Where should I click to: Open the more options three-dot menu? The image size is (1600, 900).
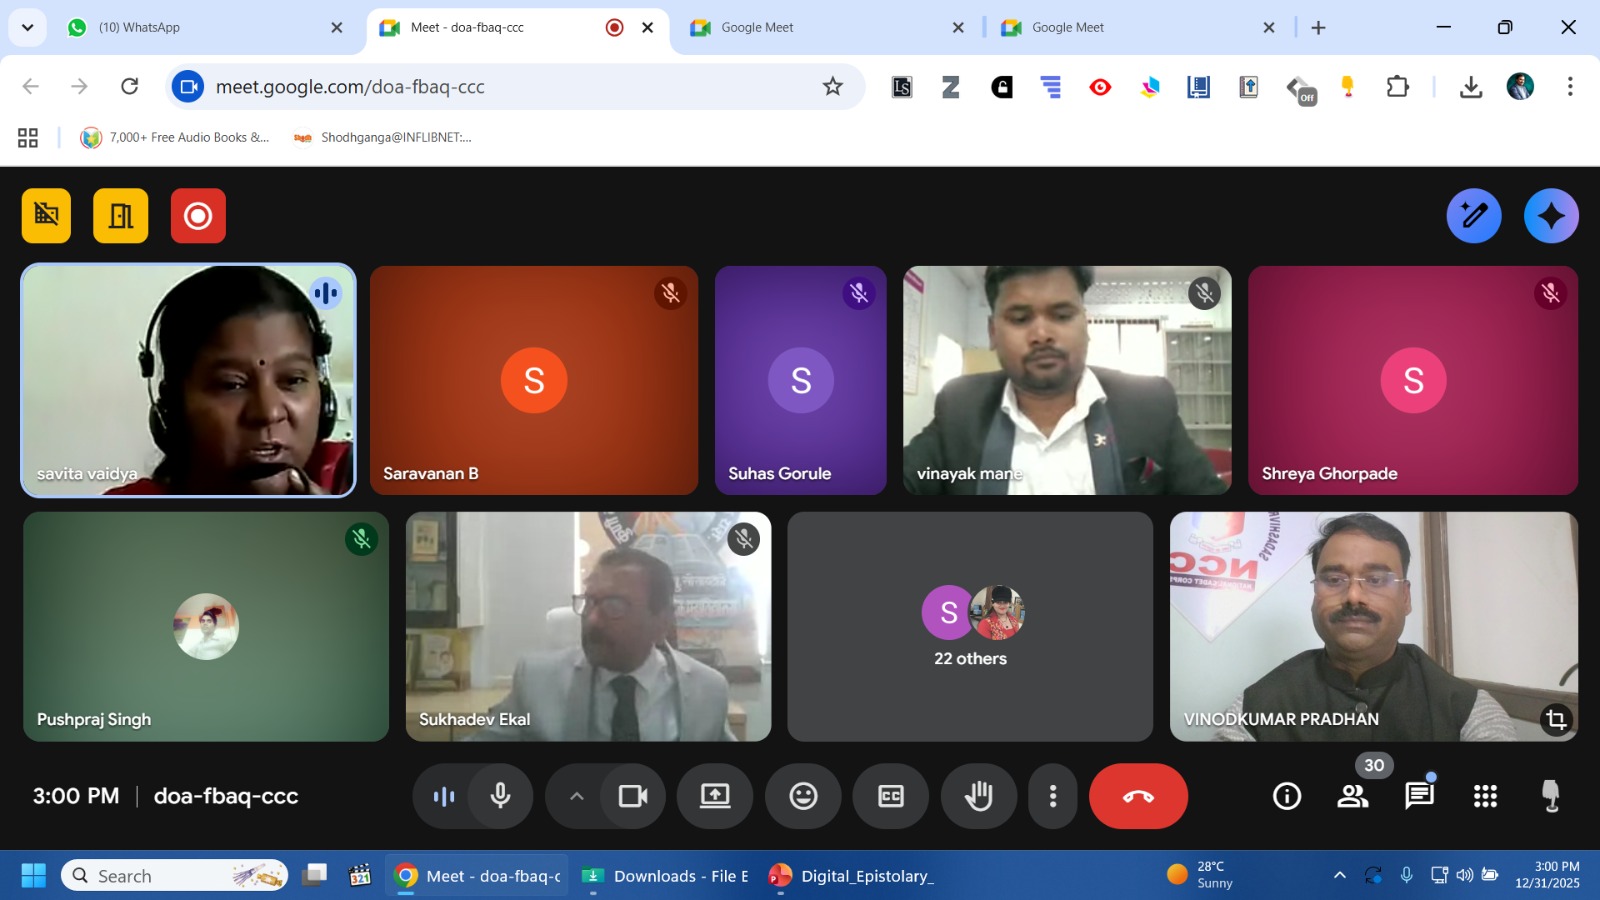[1052, 796]
